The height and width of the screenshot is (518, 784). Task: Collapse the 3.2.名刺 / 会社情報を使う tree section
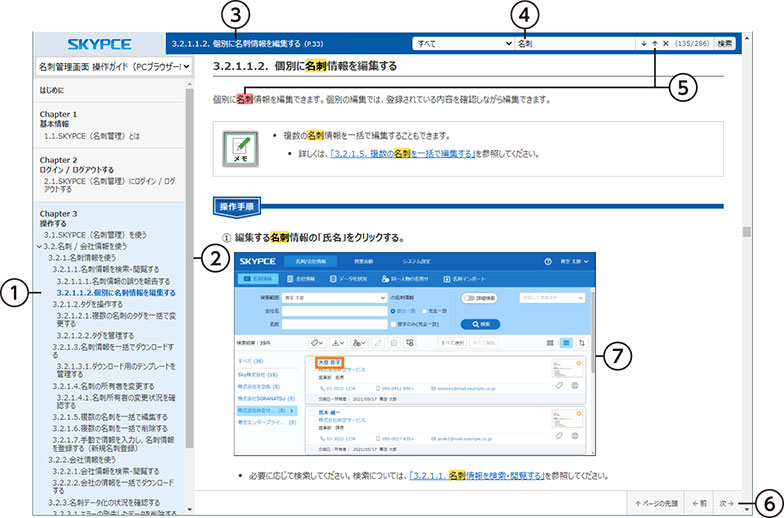click(36, 245)
